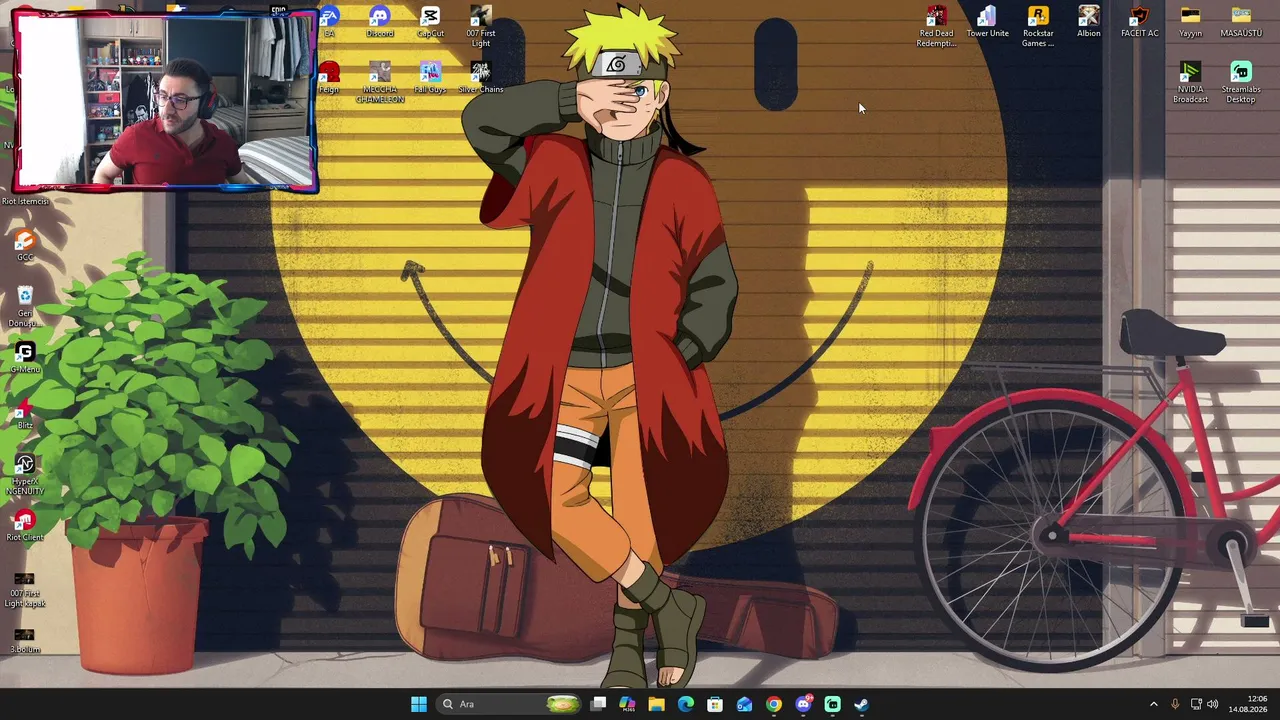
Task: Switch to Discord on the taskbar
Action: 803,704
